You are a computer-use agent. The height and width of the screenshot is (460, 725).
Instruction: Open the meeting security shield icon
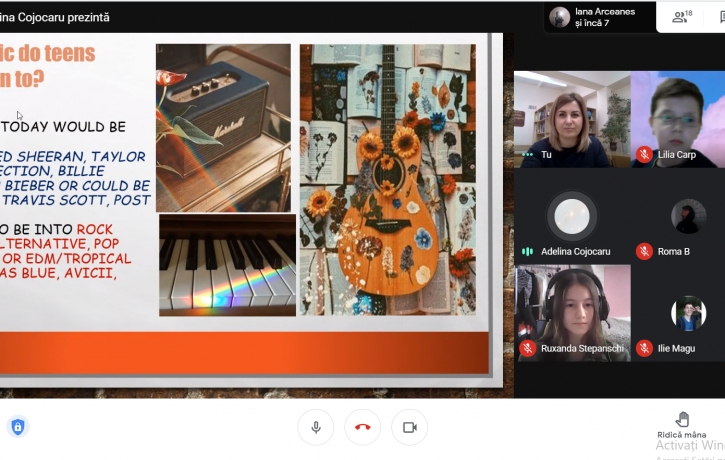click(x=18, y=426)
